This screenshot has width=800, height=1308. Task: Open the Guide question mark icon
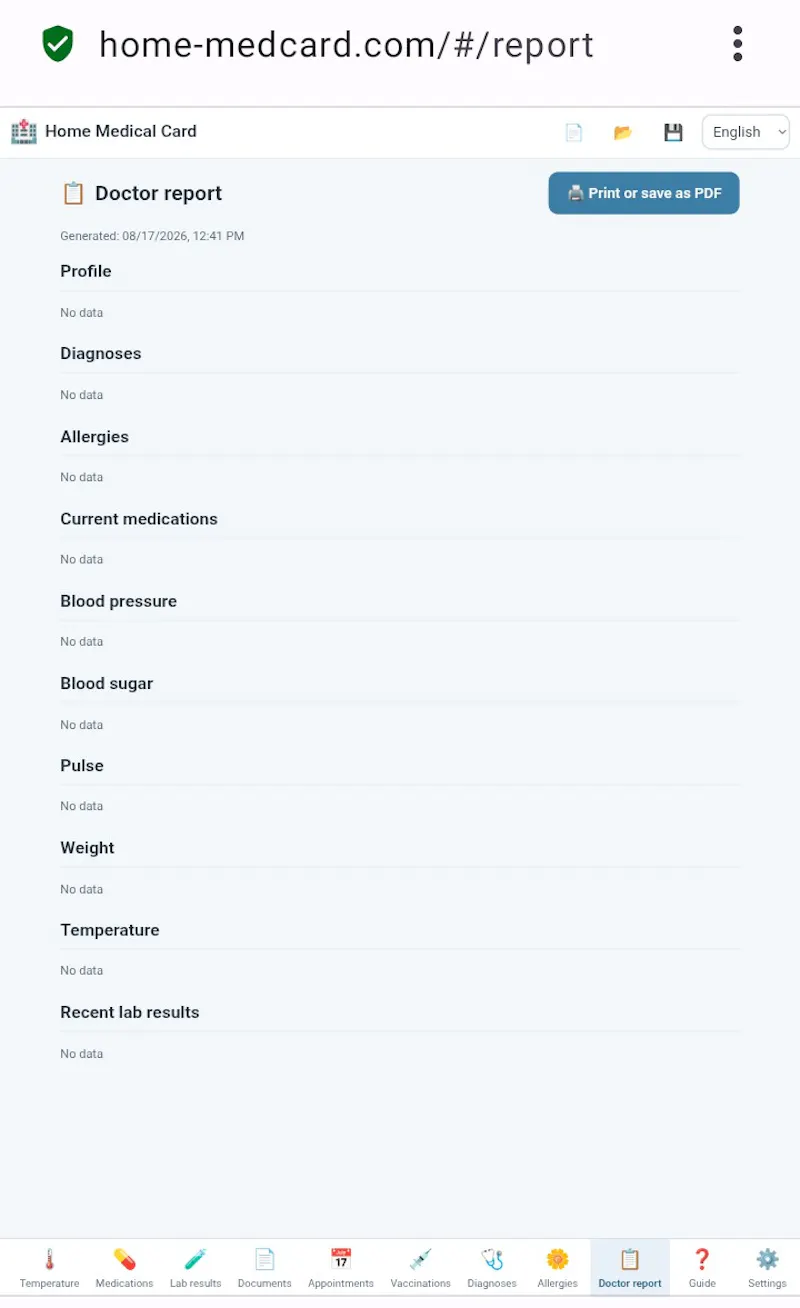tap(702, 1267)
